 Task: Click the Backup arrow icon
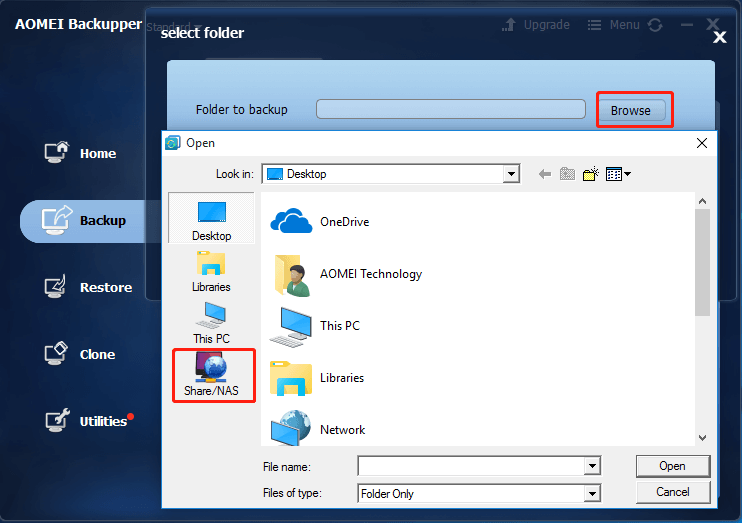56,220
